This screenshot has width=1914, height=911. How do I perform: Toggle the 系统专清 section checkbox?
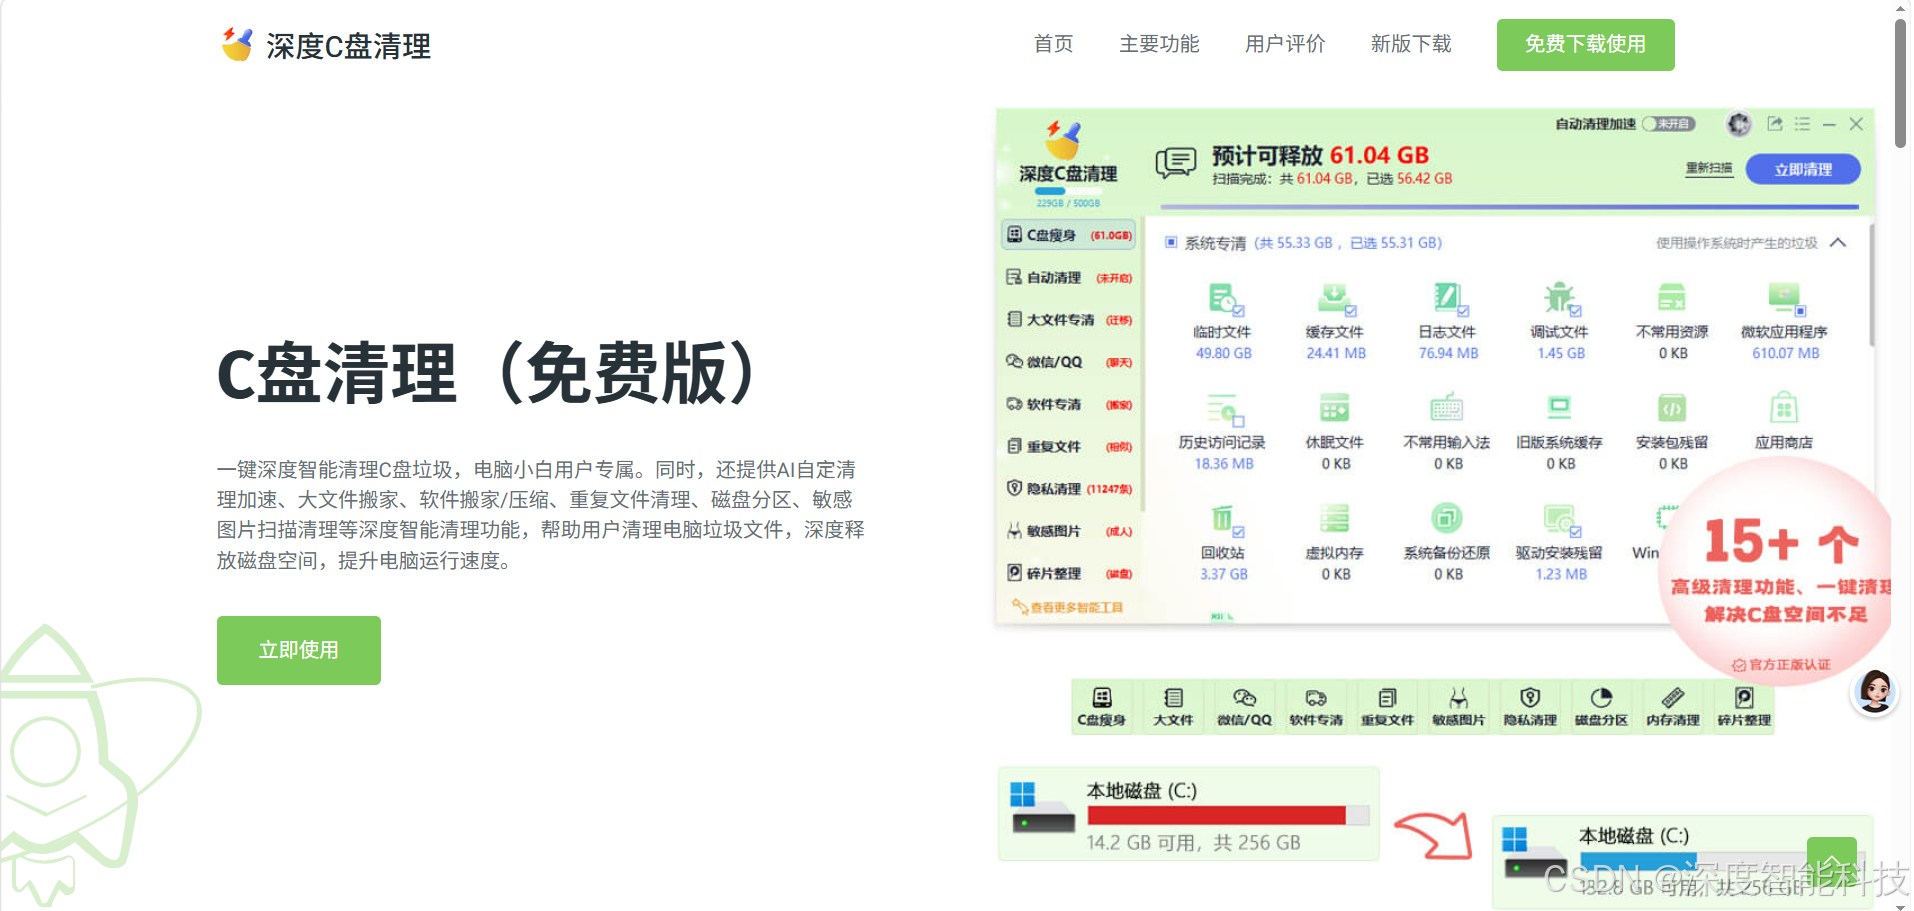tap(1171, 242)
